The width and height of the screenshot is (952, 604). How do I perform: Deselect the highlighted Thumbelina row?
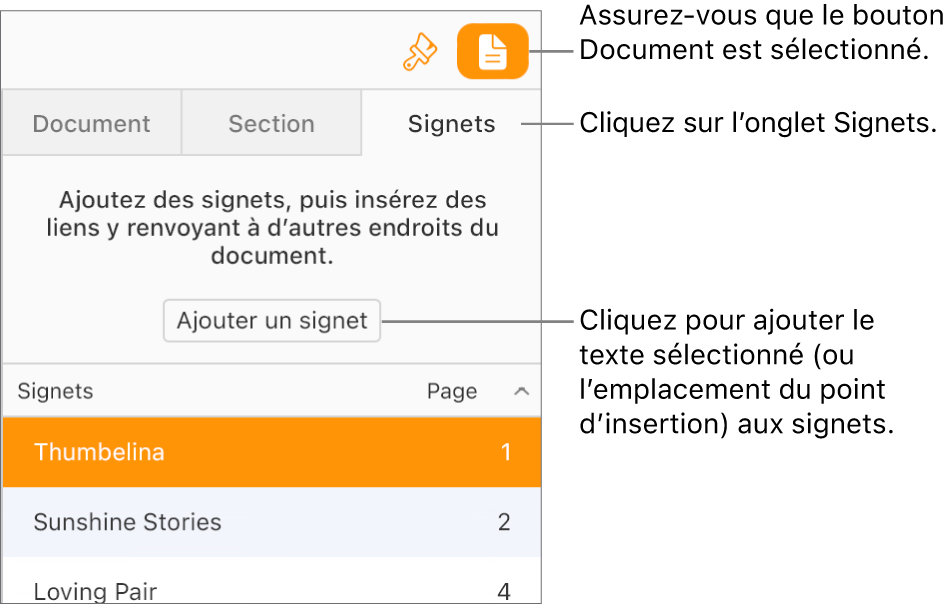coord(99,452)
